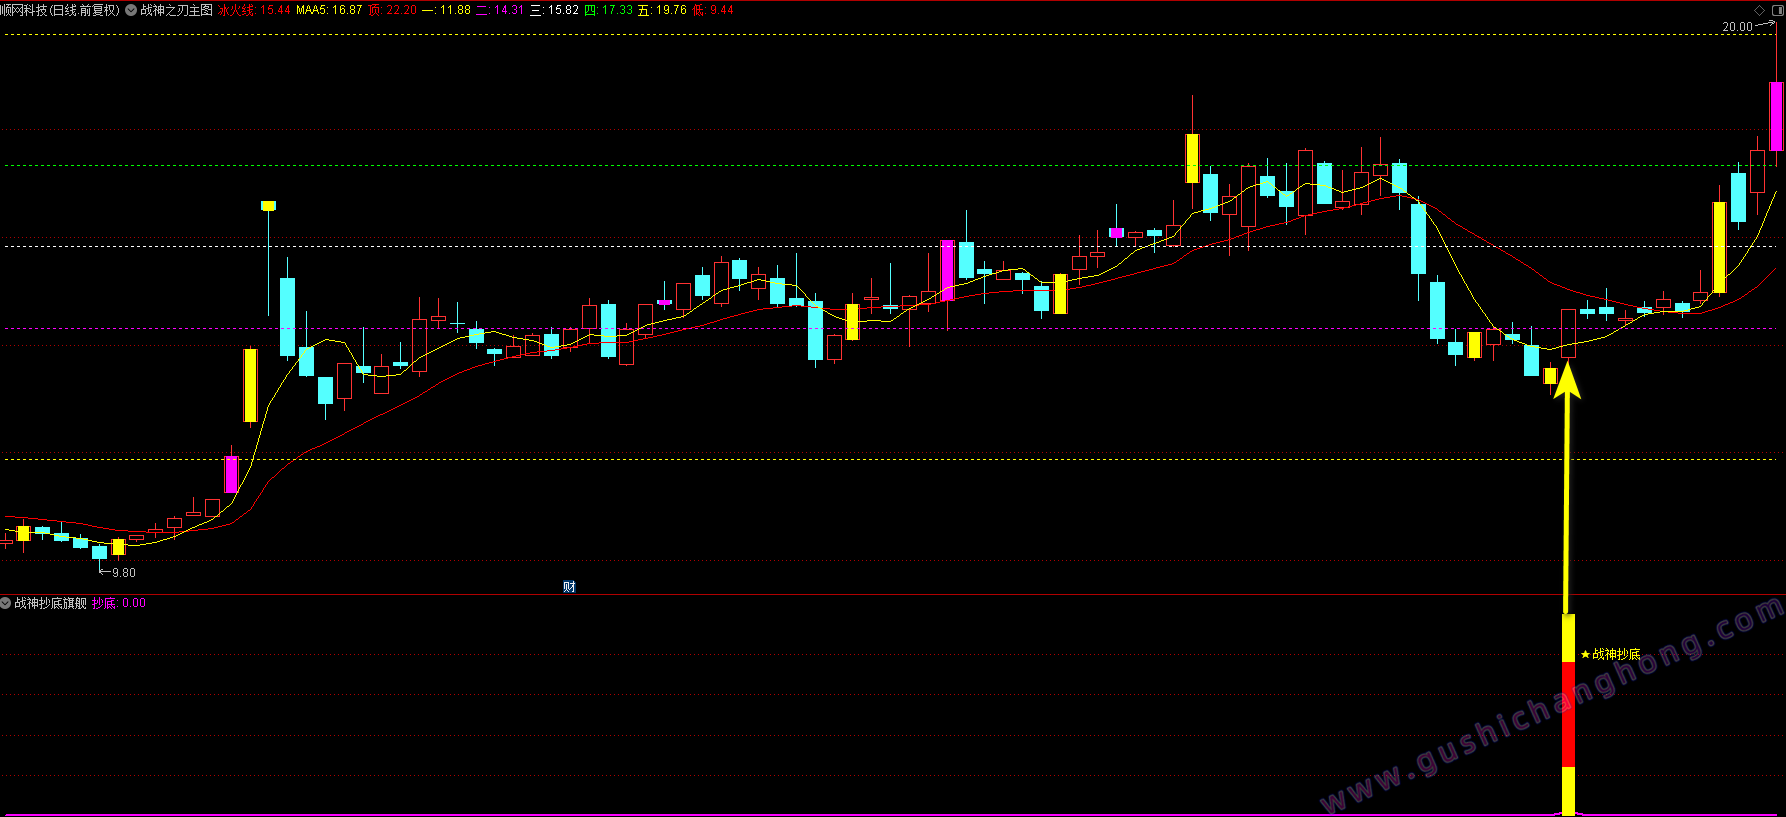Select the 四: 17.33 indicator value

pos(608,10)
